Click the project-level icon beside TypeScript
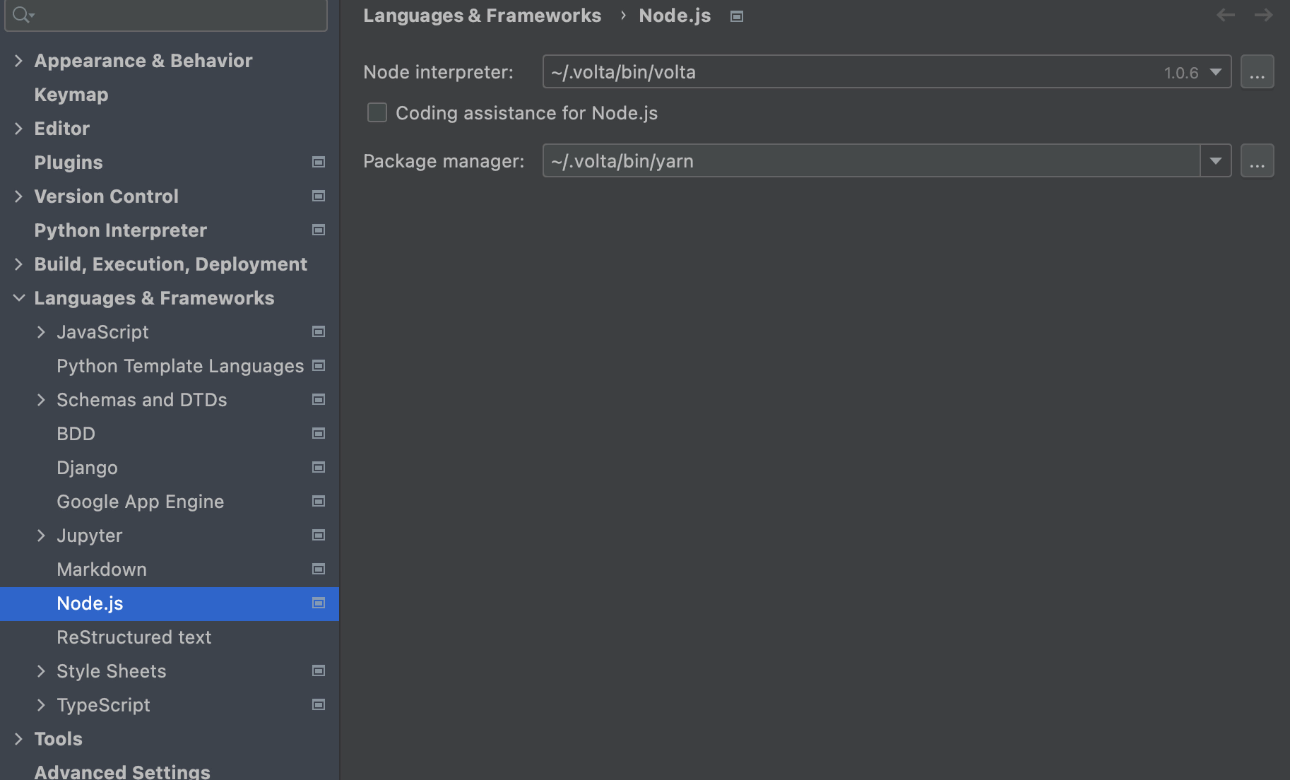The width and height of the screenshot is (1290, 780). point(318,705)
